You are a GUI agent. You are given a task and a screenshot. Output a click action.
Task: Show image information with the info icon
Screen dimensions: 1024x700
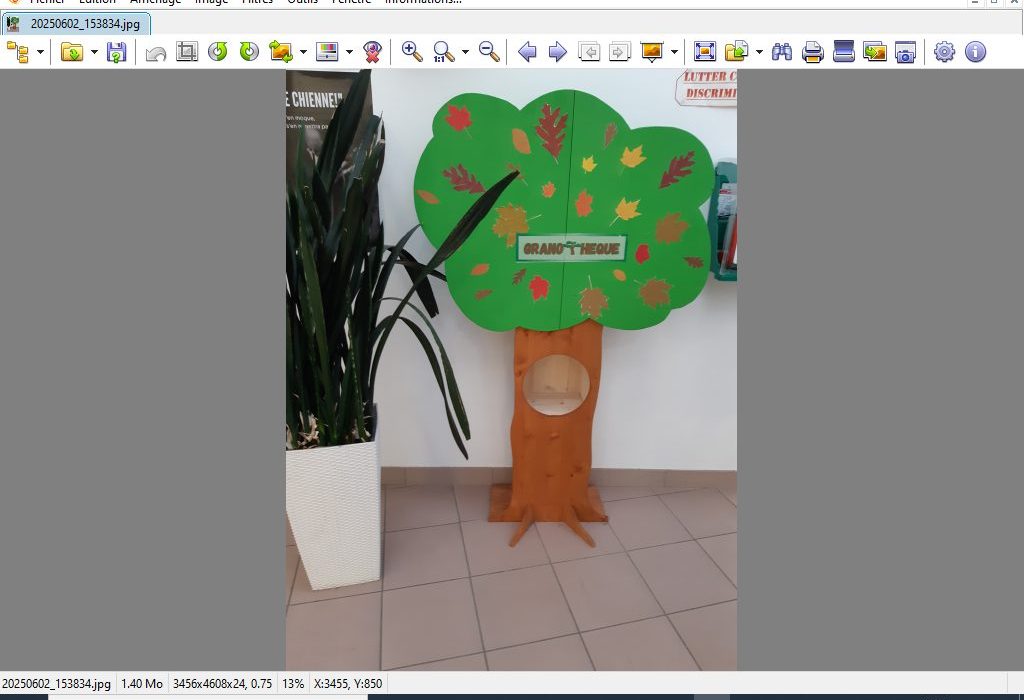click(x=975, y=52)
